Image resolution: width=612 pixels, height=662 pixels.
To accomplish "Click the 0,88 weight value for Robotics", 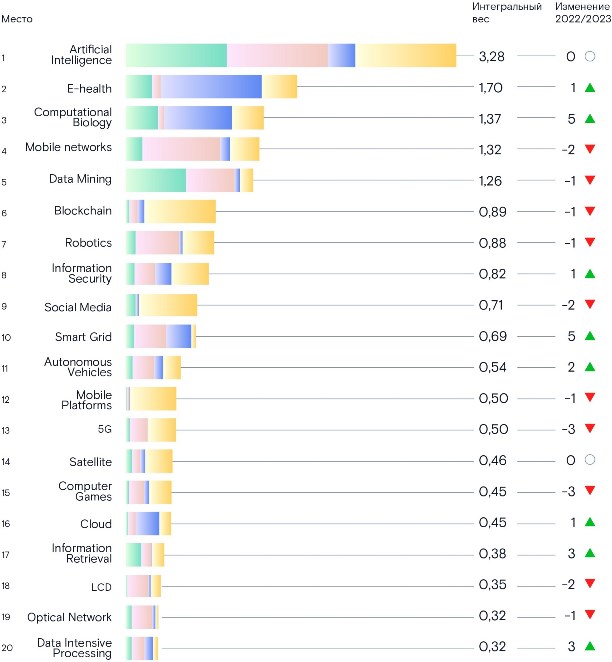I will coord(492,243).
